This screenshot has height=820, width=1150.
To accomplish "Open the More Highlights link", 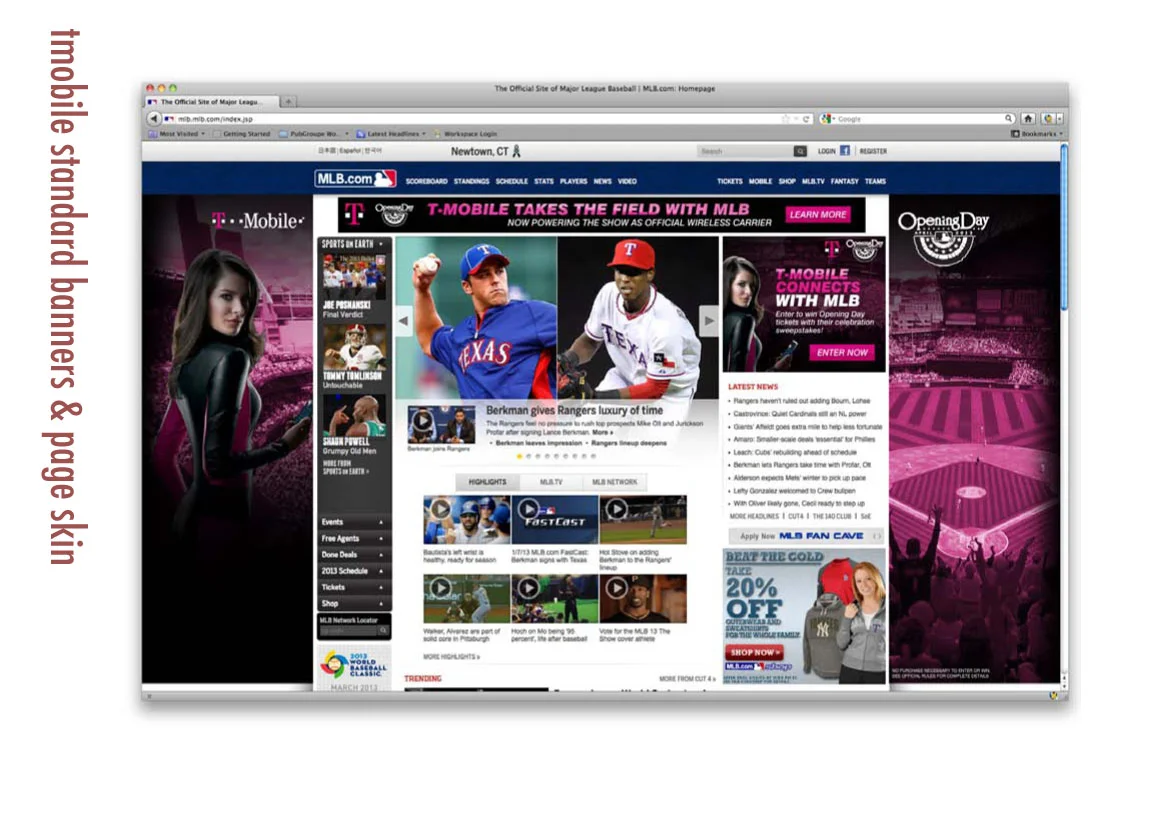I will point(452,656).
